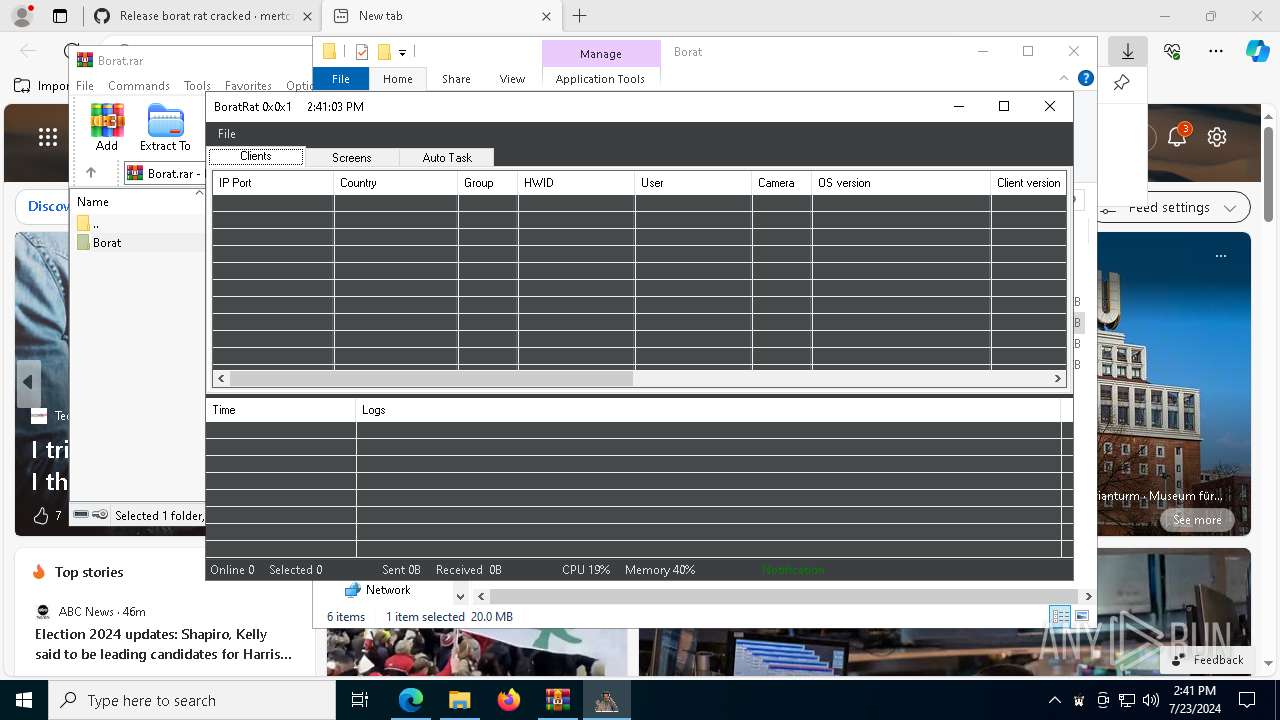Click the Time column header in logs
The image size is (1280, 720).
point(280,410)
